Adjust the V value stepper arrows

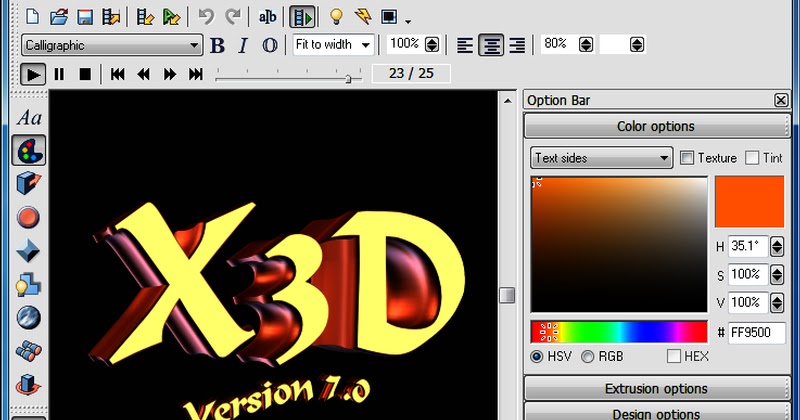777,303
